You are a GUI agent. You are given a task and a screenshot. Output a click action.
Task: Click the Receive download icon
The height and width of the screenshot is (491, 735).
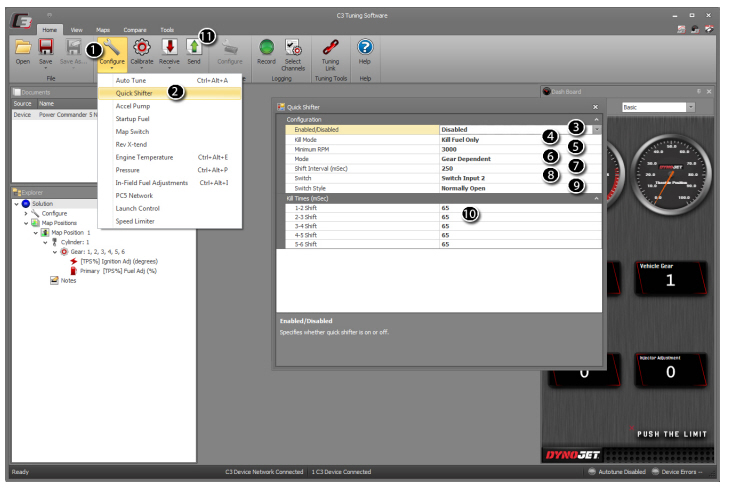(170, 48)
